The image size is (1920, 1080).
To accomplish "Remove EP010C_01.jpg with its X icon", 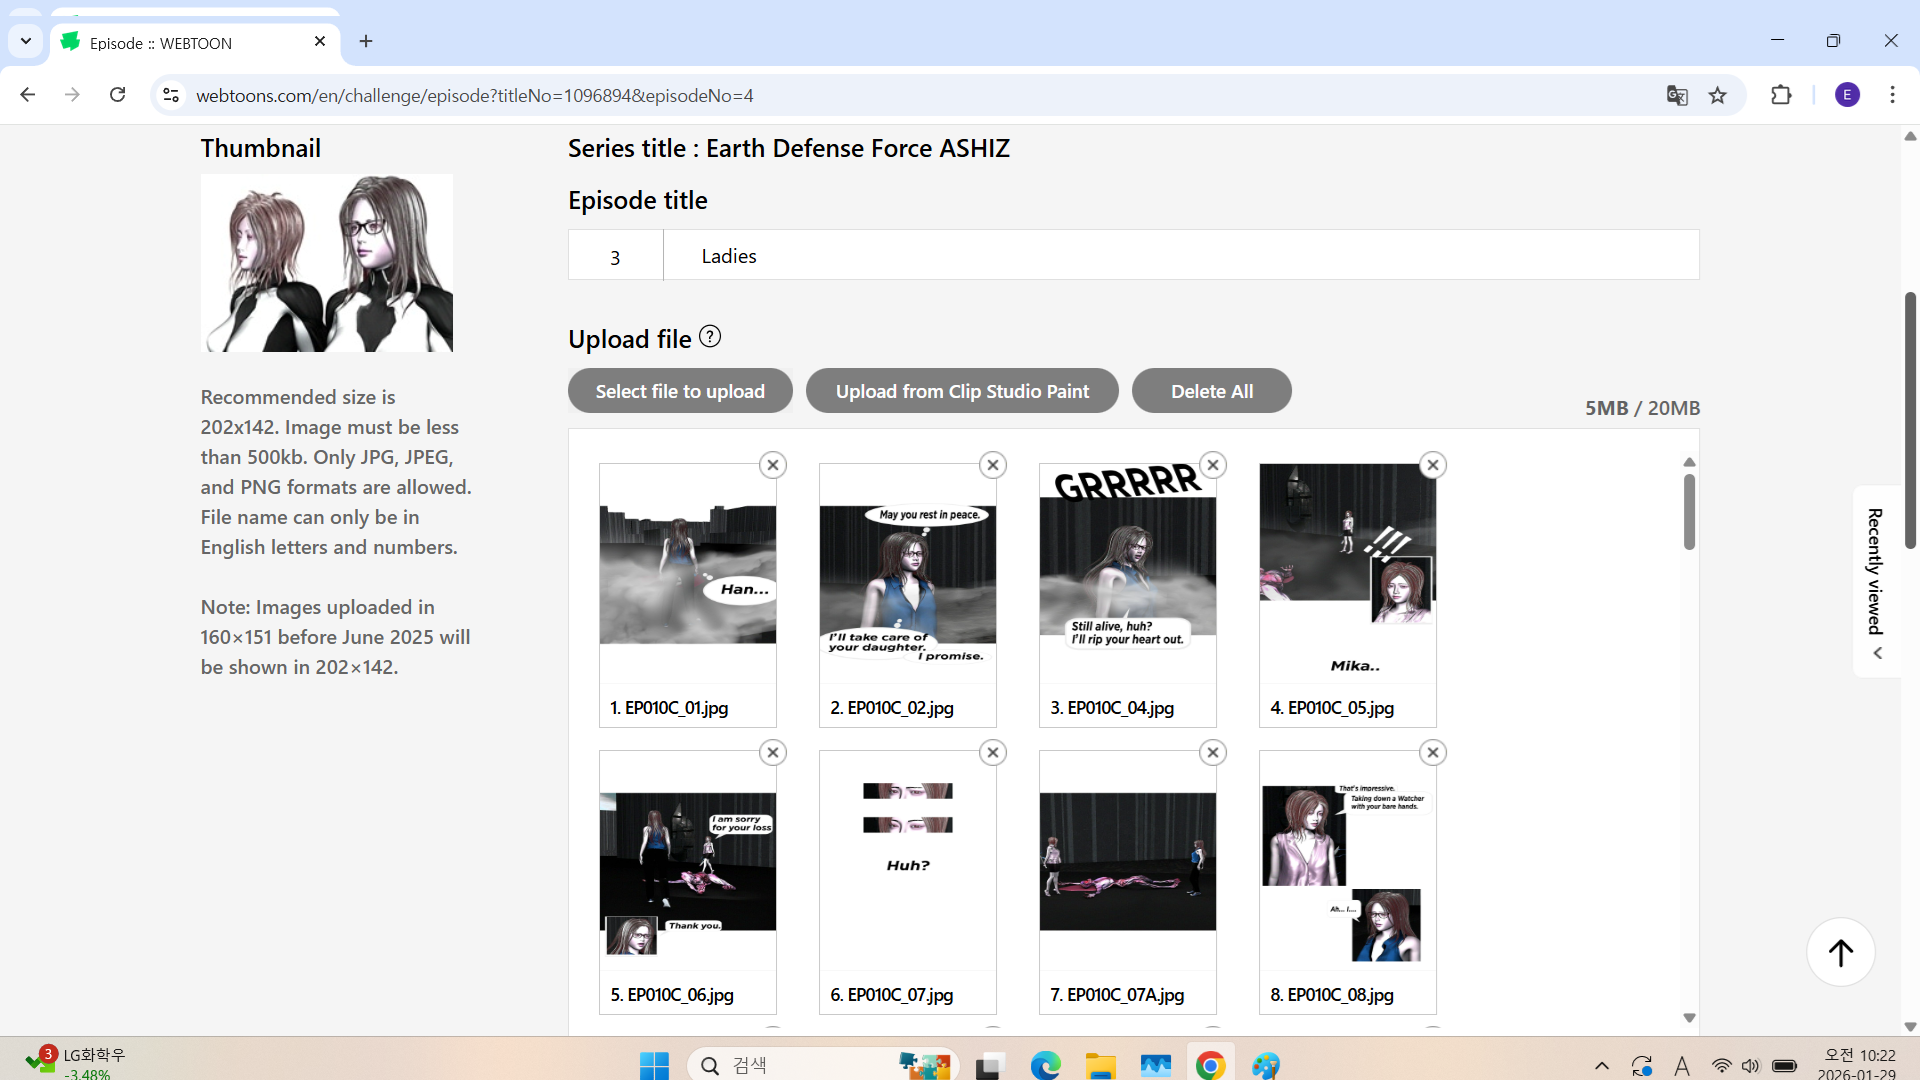I will 772,465.
